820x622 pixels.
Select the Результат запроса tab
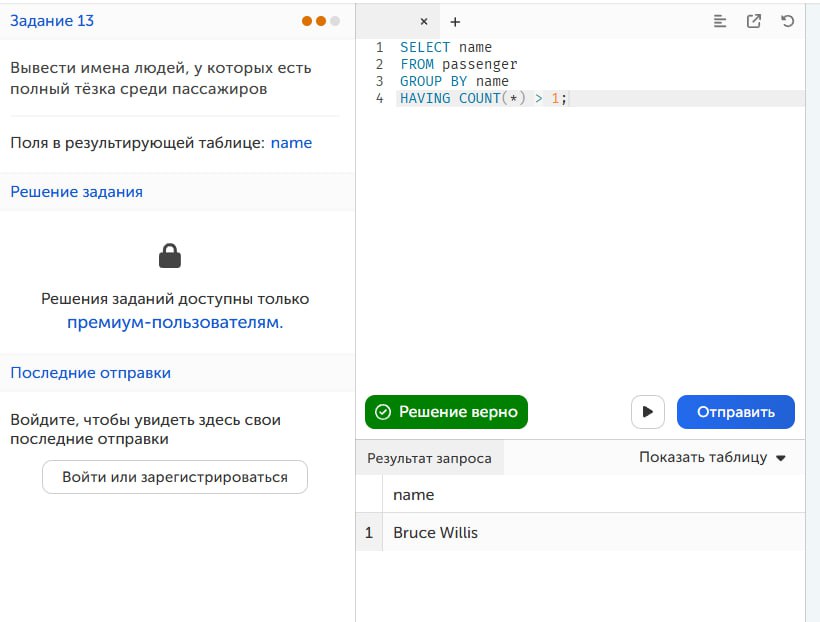pos(429,458)
